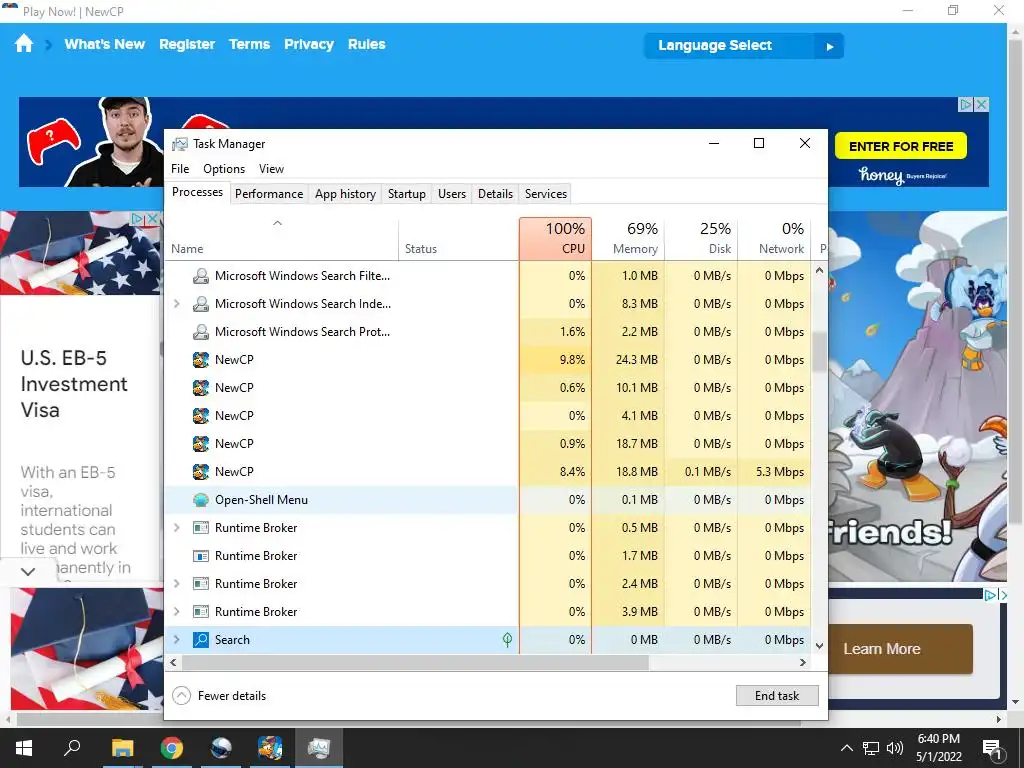
Task: Collapse Task Manager with Fewer details
Action: [x=219, y=696]
